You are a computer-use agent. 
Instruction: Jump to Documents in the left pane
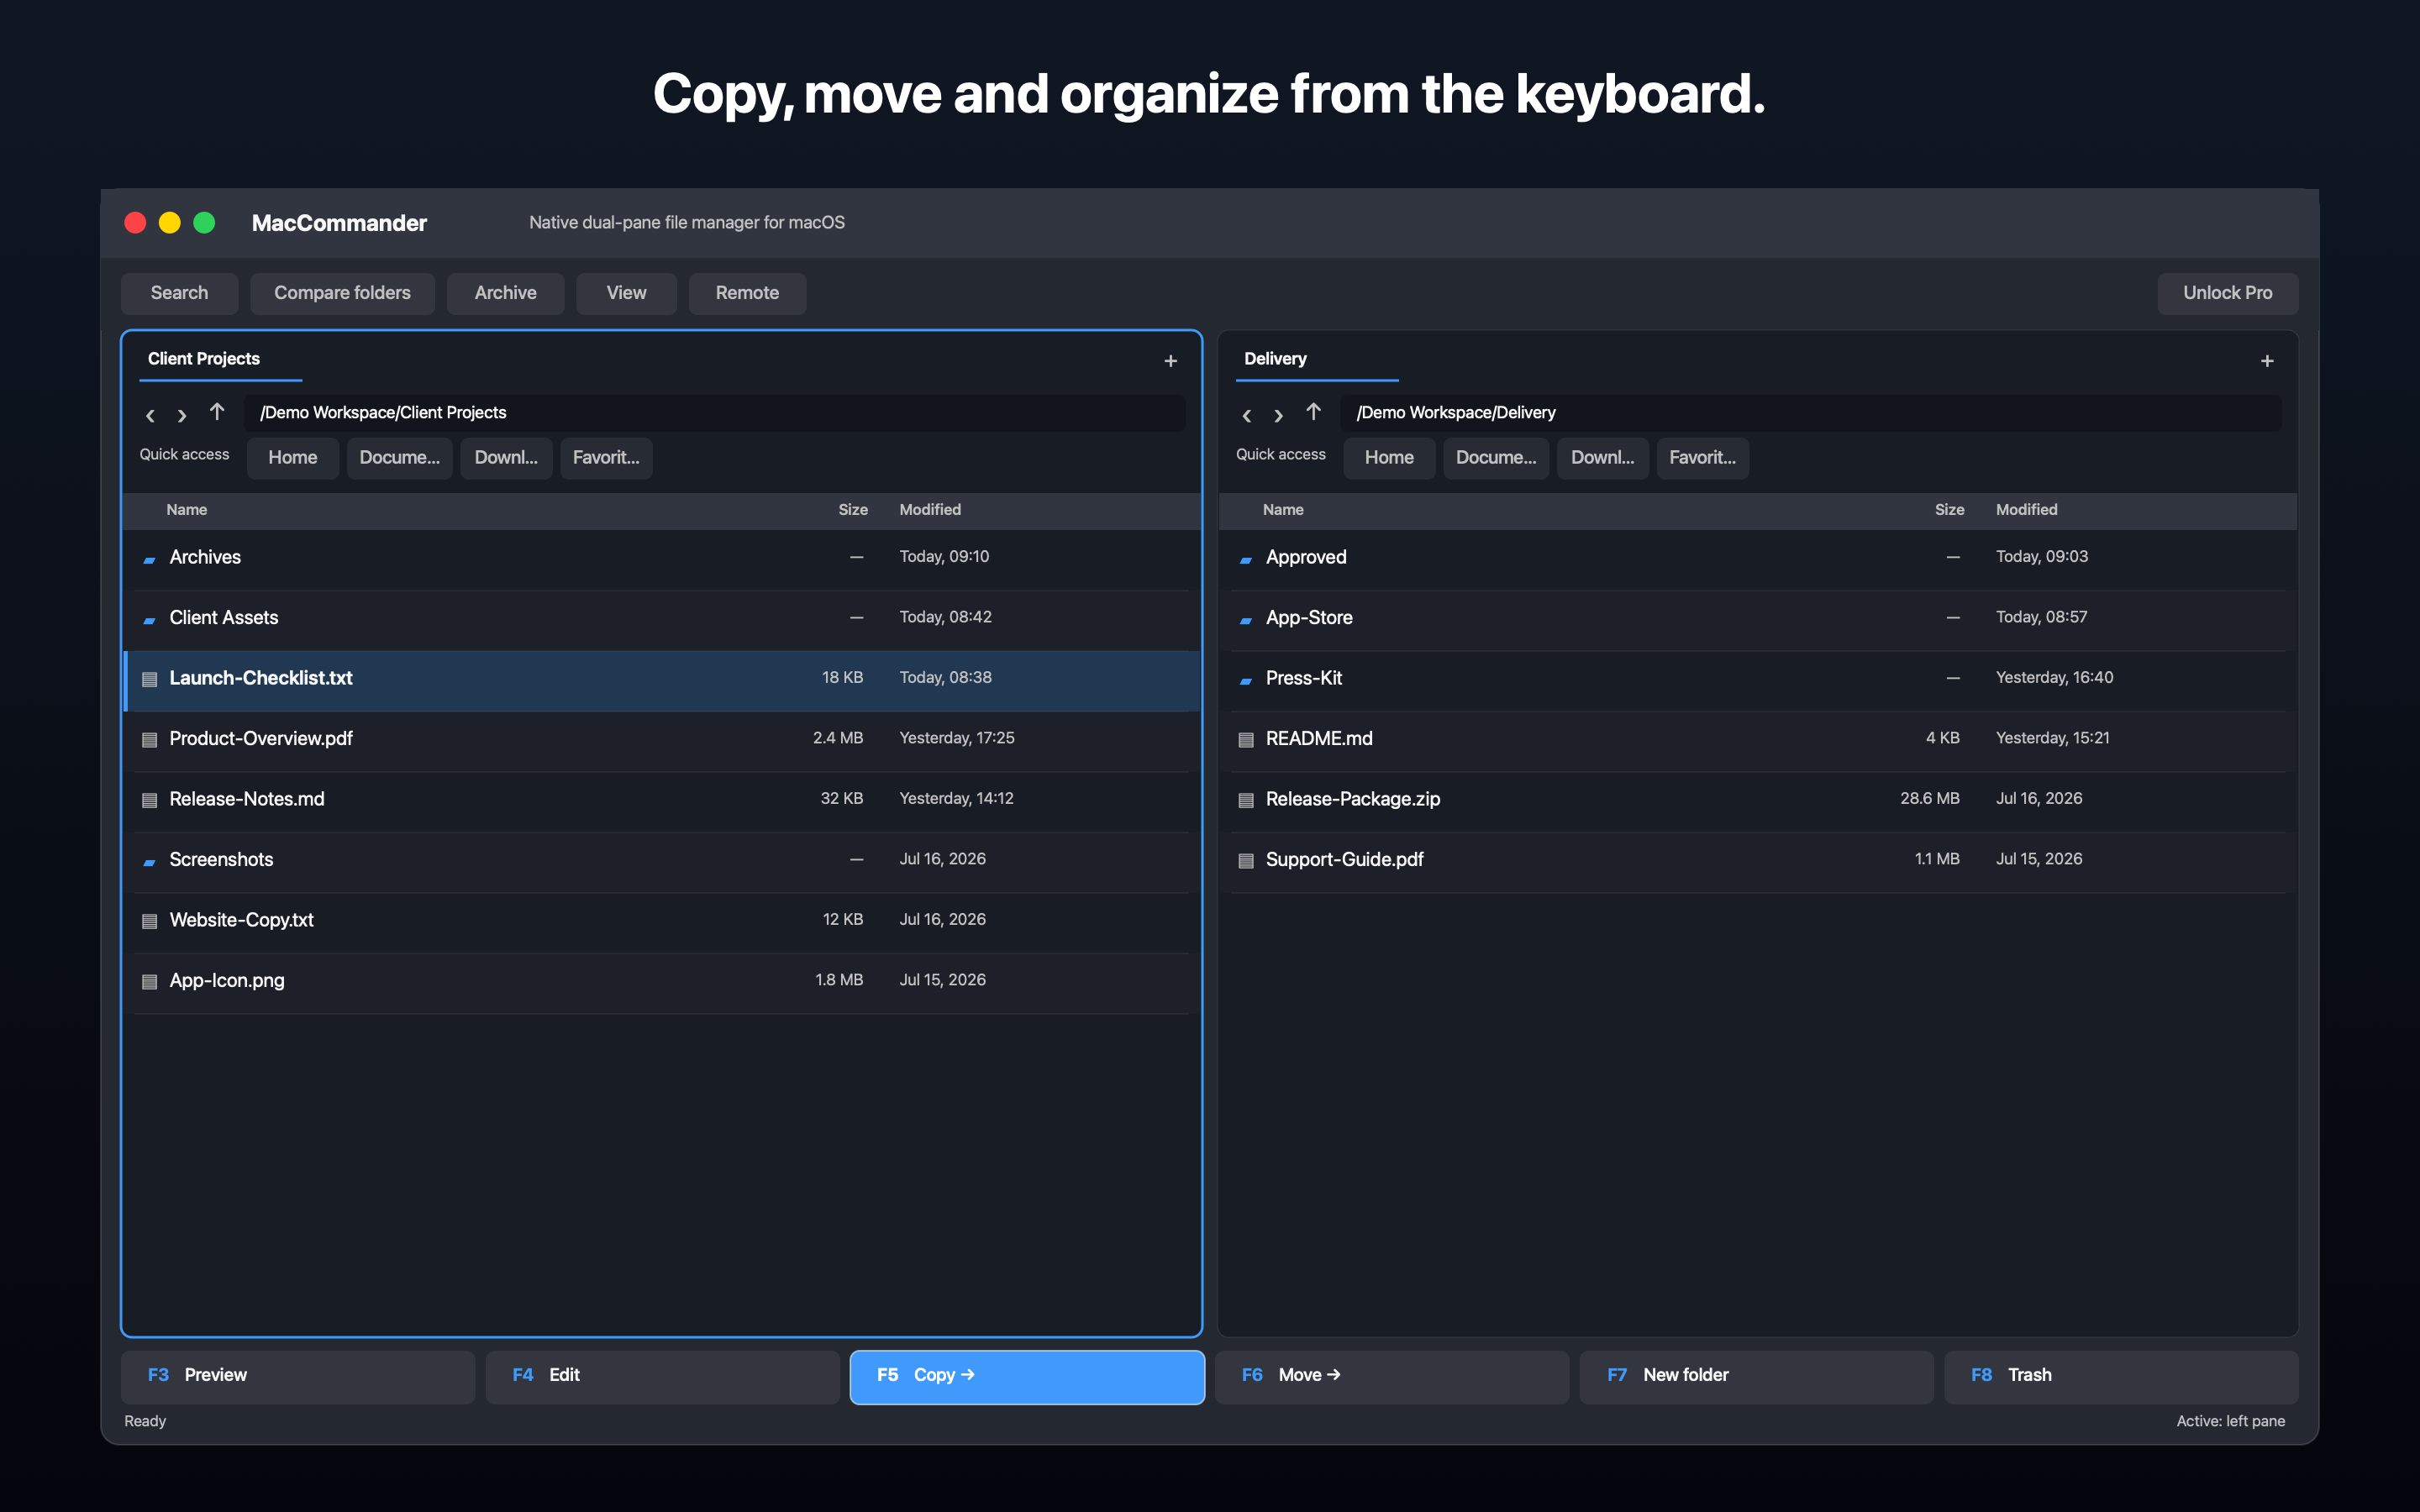399,458
